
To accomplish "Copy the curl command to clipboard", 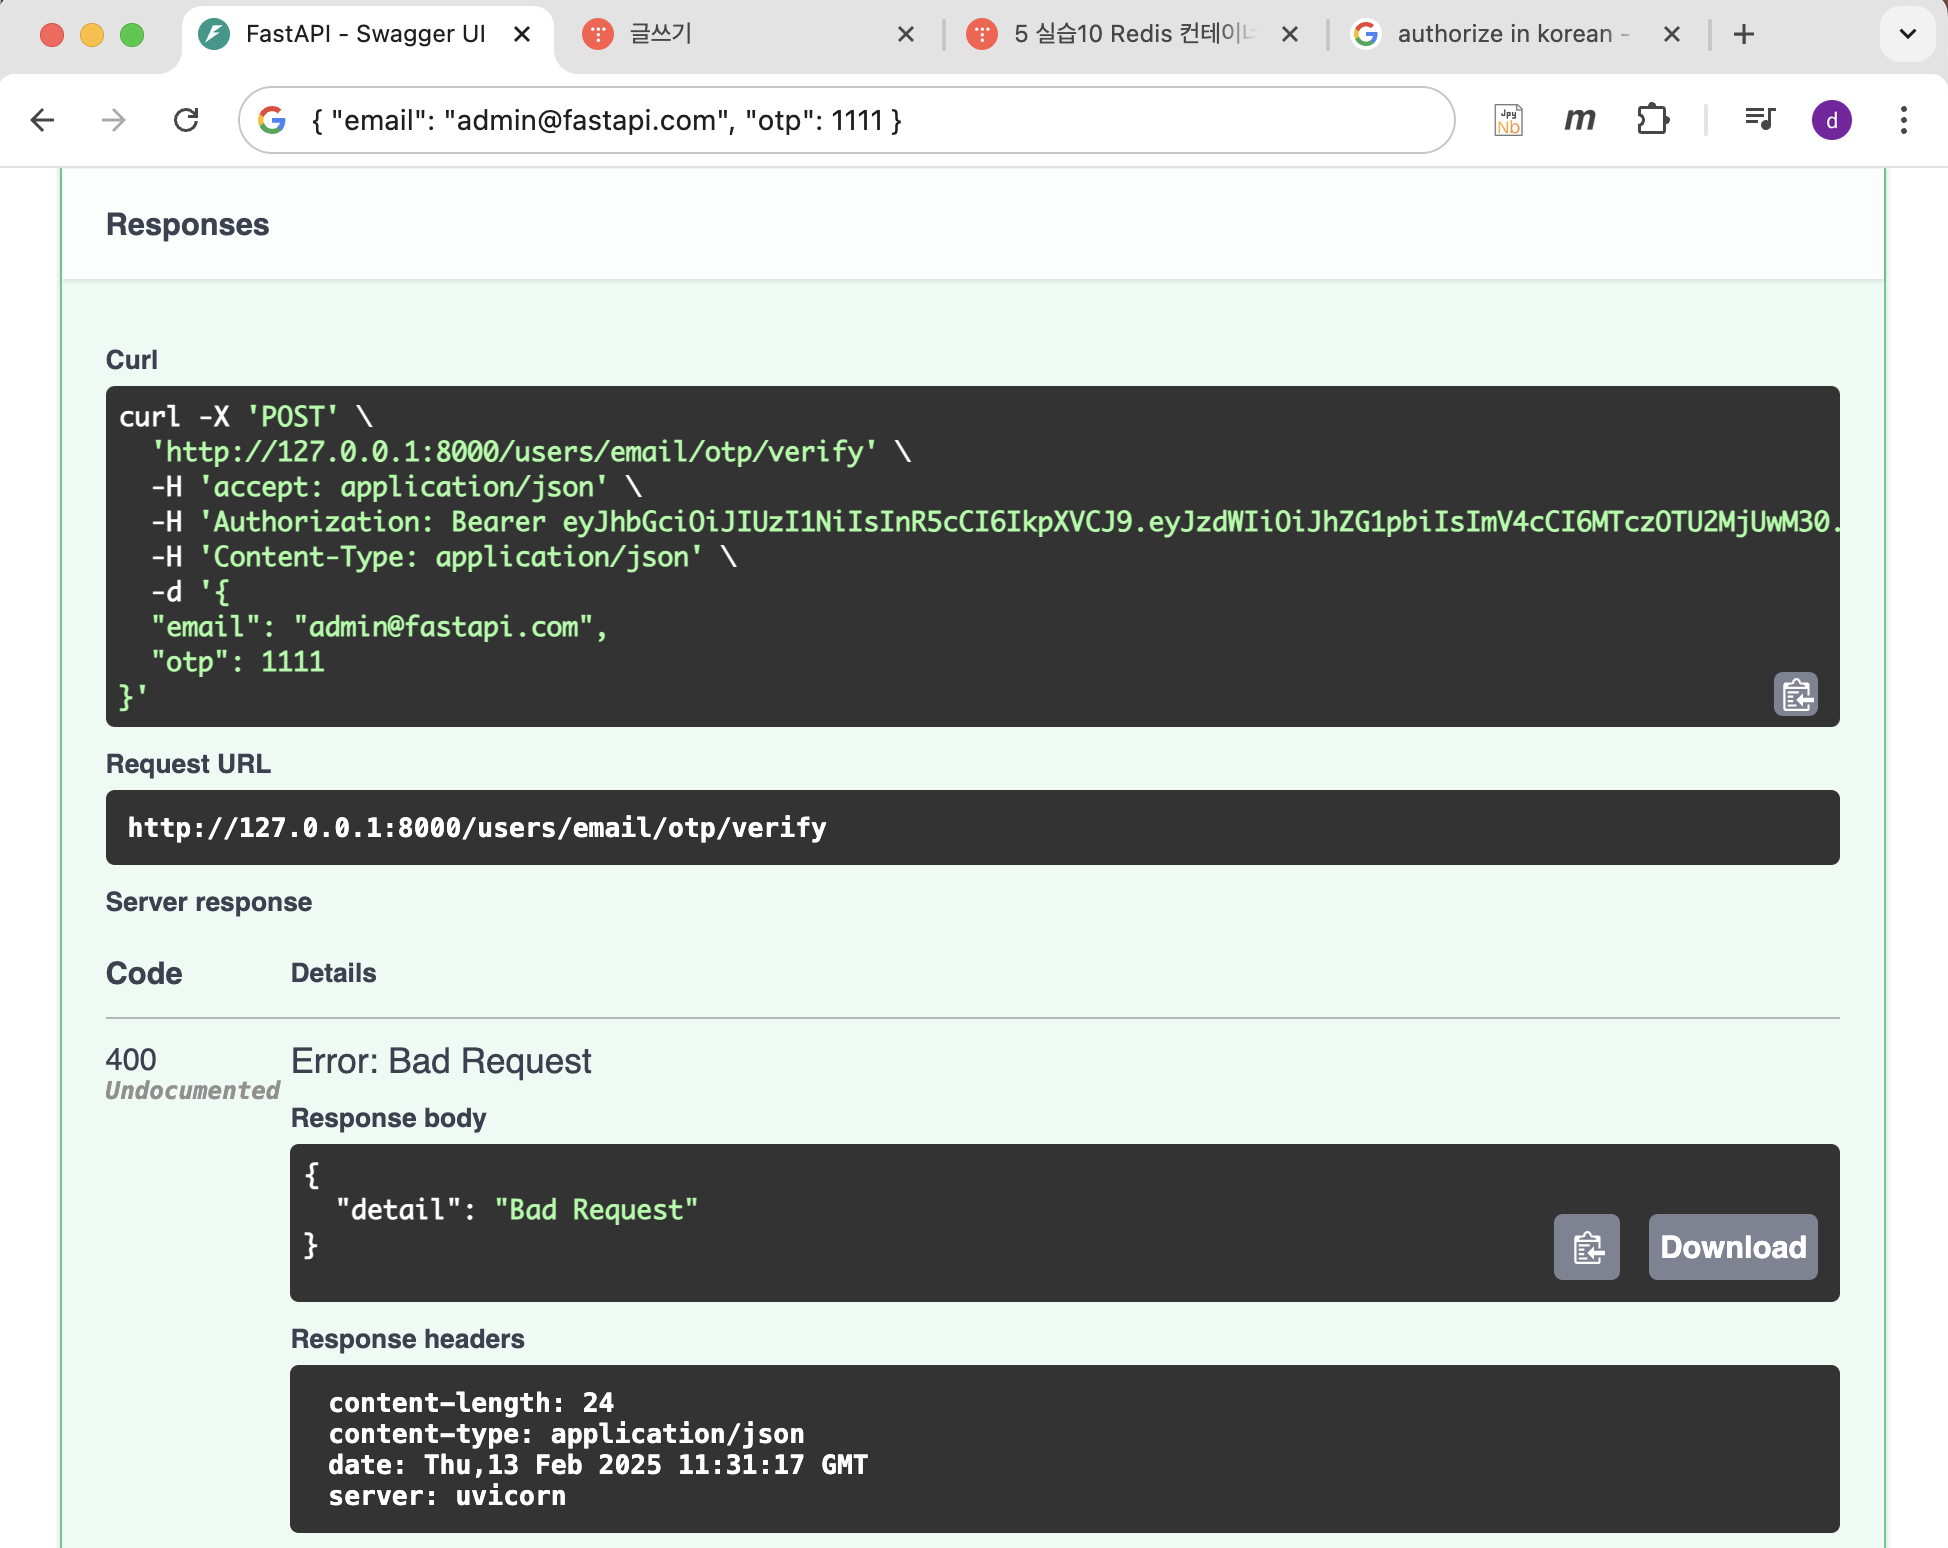I will [x=1795, y=694].
